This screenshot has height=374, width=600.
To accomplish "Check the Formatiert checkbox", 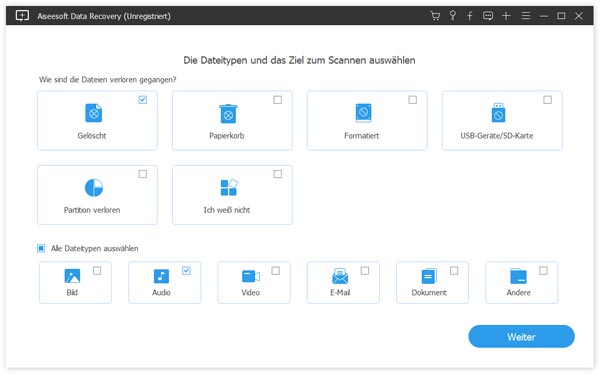I will click(x=412, y=100).
